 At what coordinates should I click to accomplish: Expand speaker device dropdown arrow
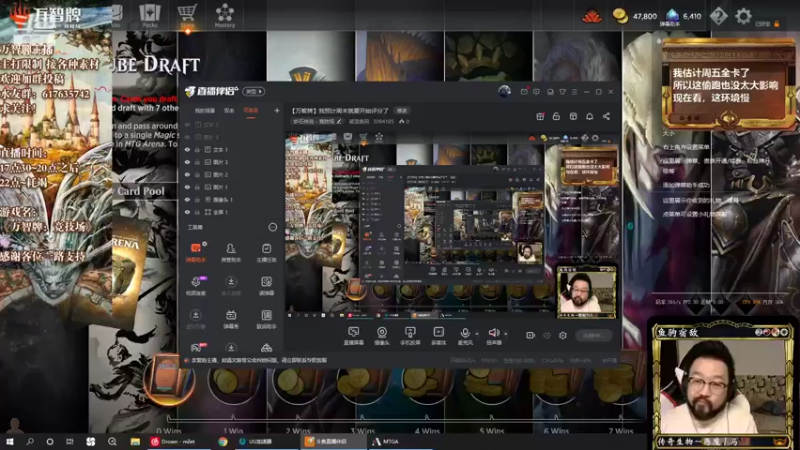(x=506, y=334)
